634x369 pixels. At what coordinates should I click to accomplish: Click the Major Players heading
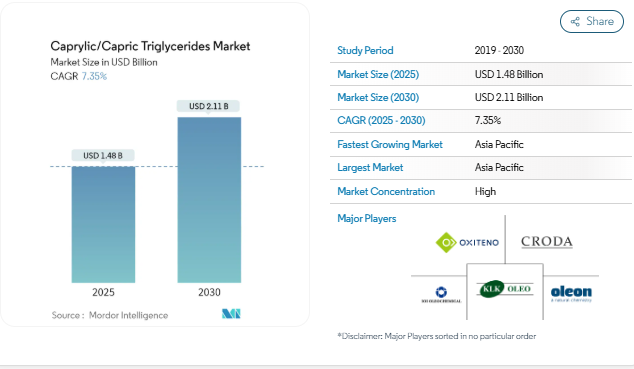(367, 219)
